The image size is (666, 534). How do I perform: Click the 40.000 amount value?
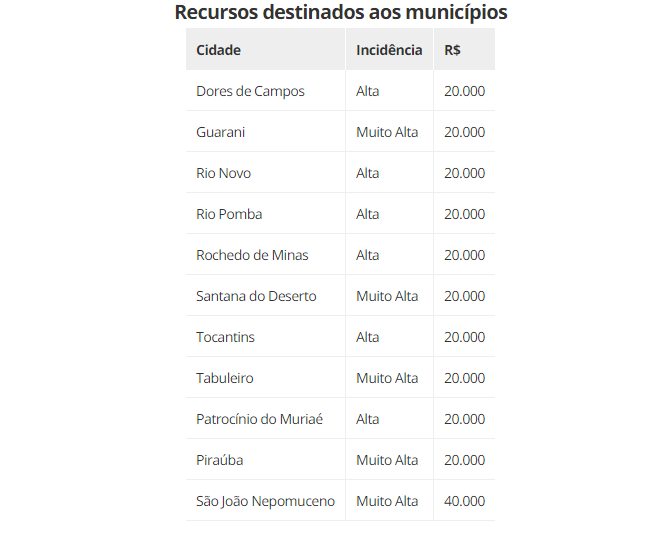464,501
